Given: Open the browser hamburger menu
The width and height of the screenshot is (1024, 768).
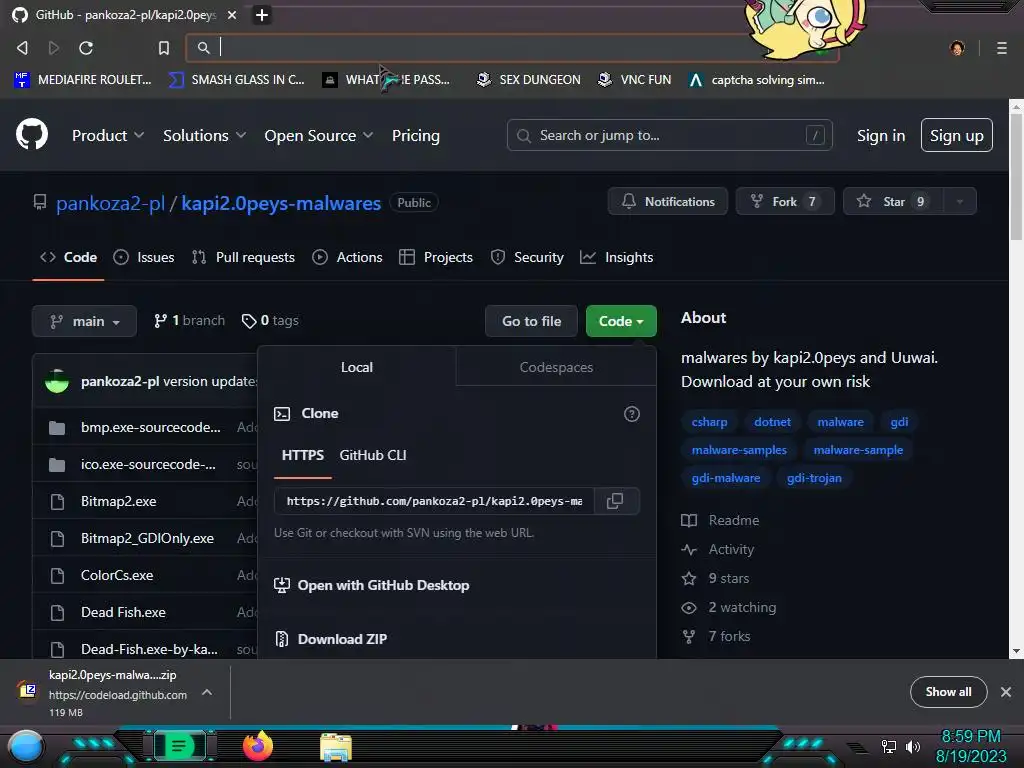Looking at the screenshot, I should 1002,48.
